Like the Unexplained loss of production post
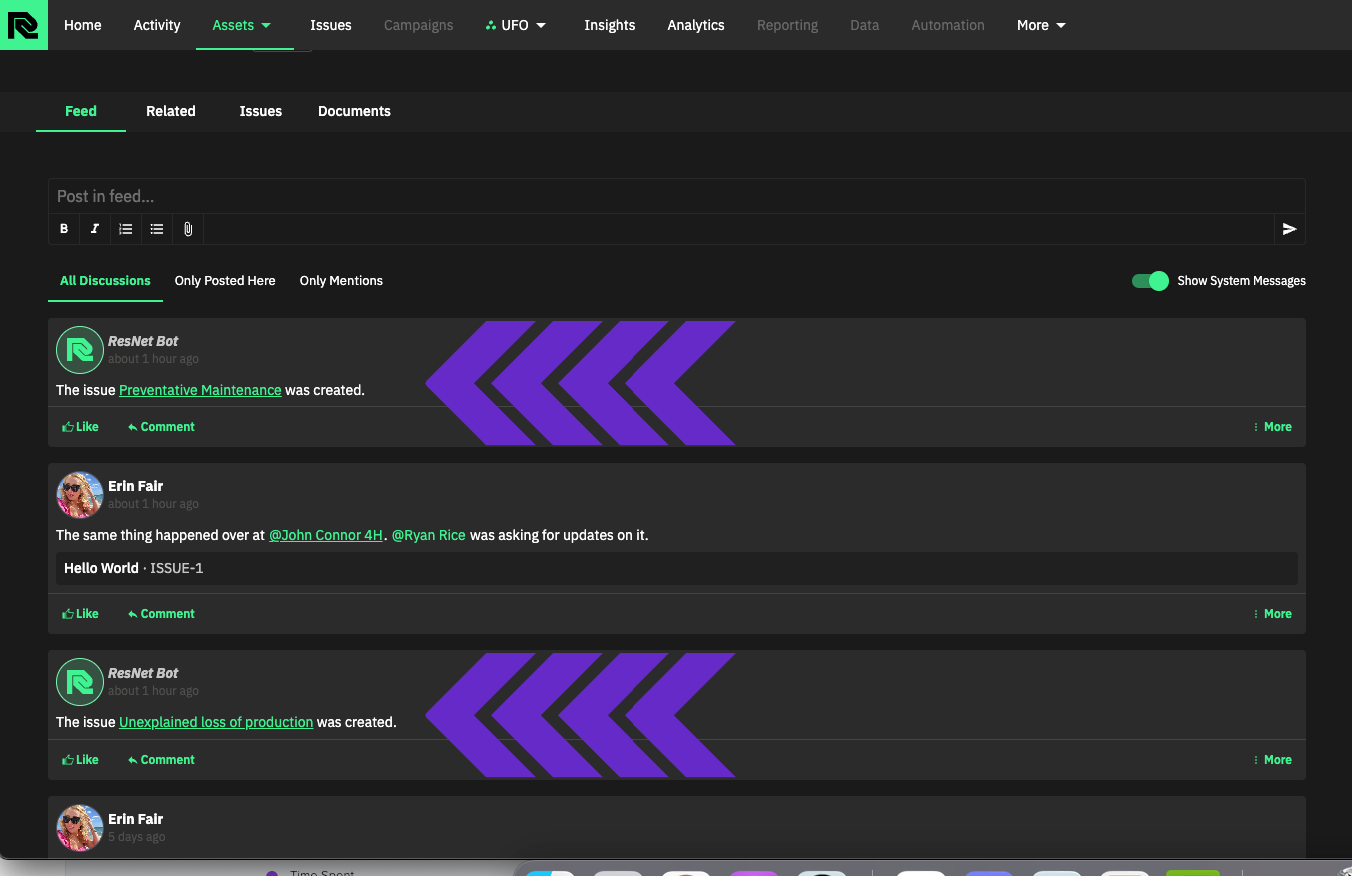 tap(80, 760)
